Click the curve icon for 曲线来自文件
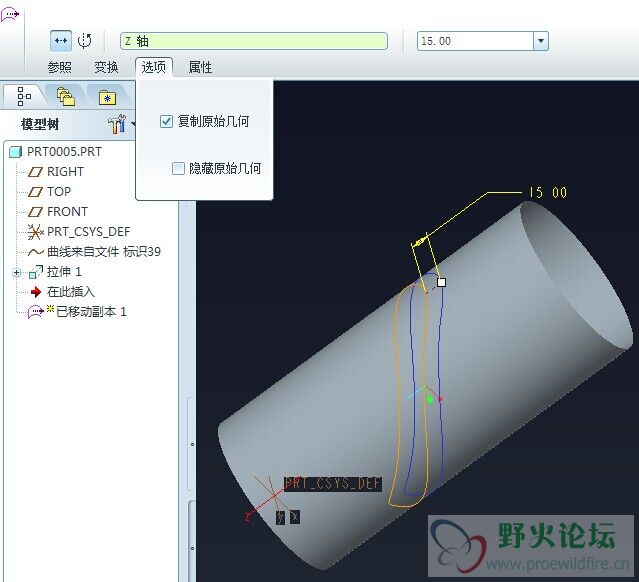 click(35, 252)
